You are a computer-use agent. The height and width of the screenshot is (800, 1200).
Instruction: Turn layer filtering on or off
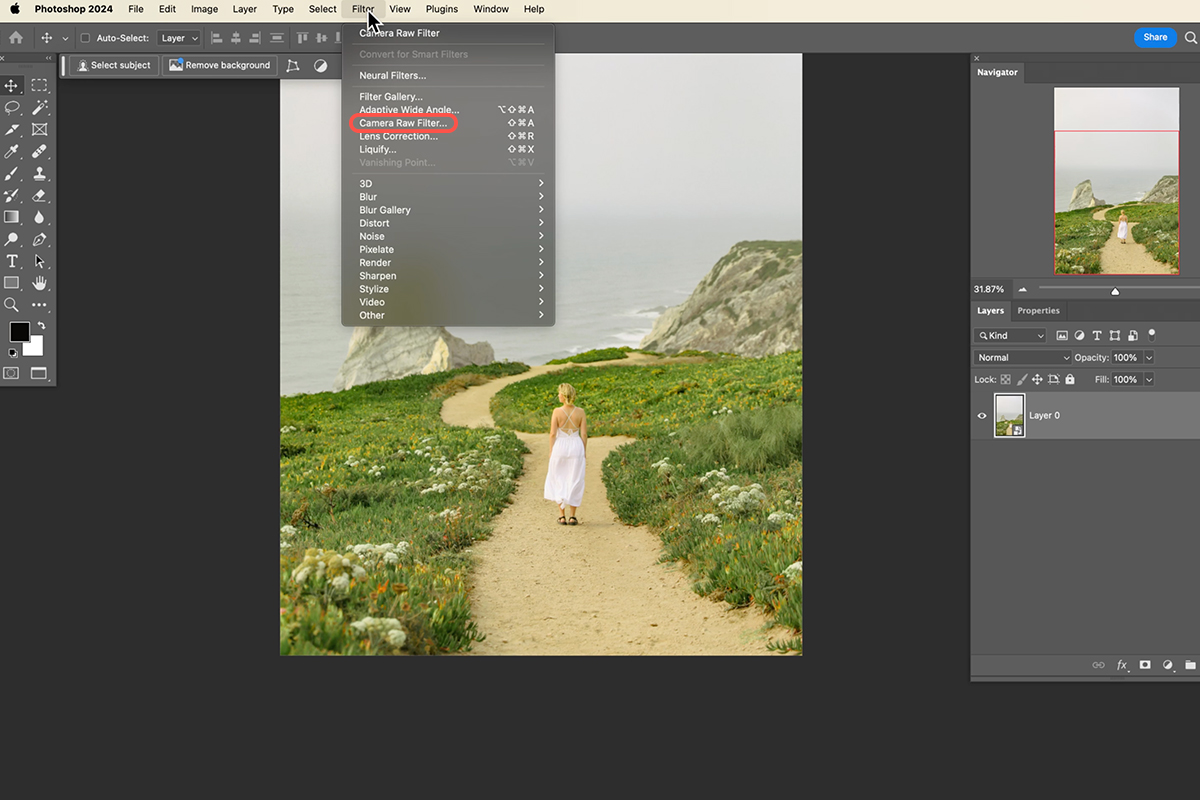[x=1151, y=336]
